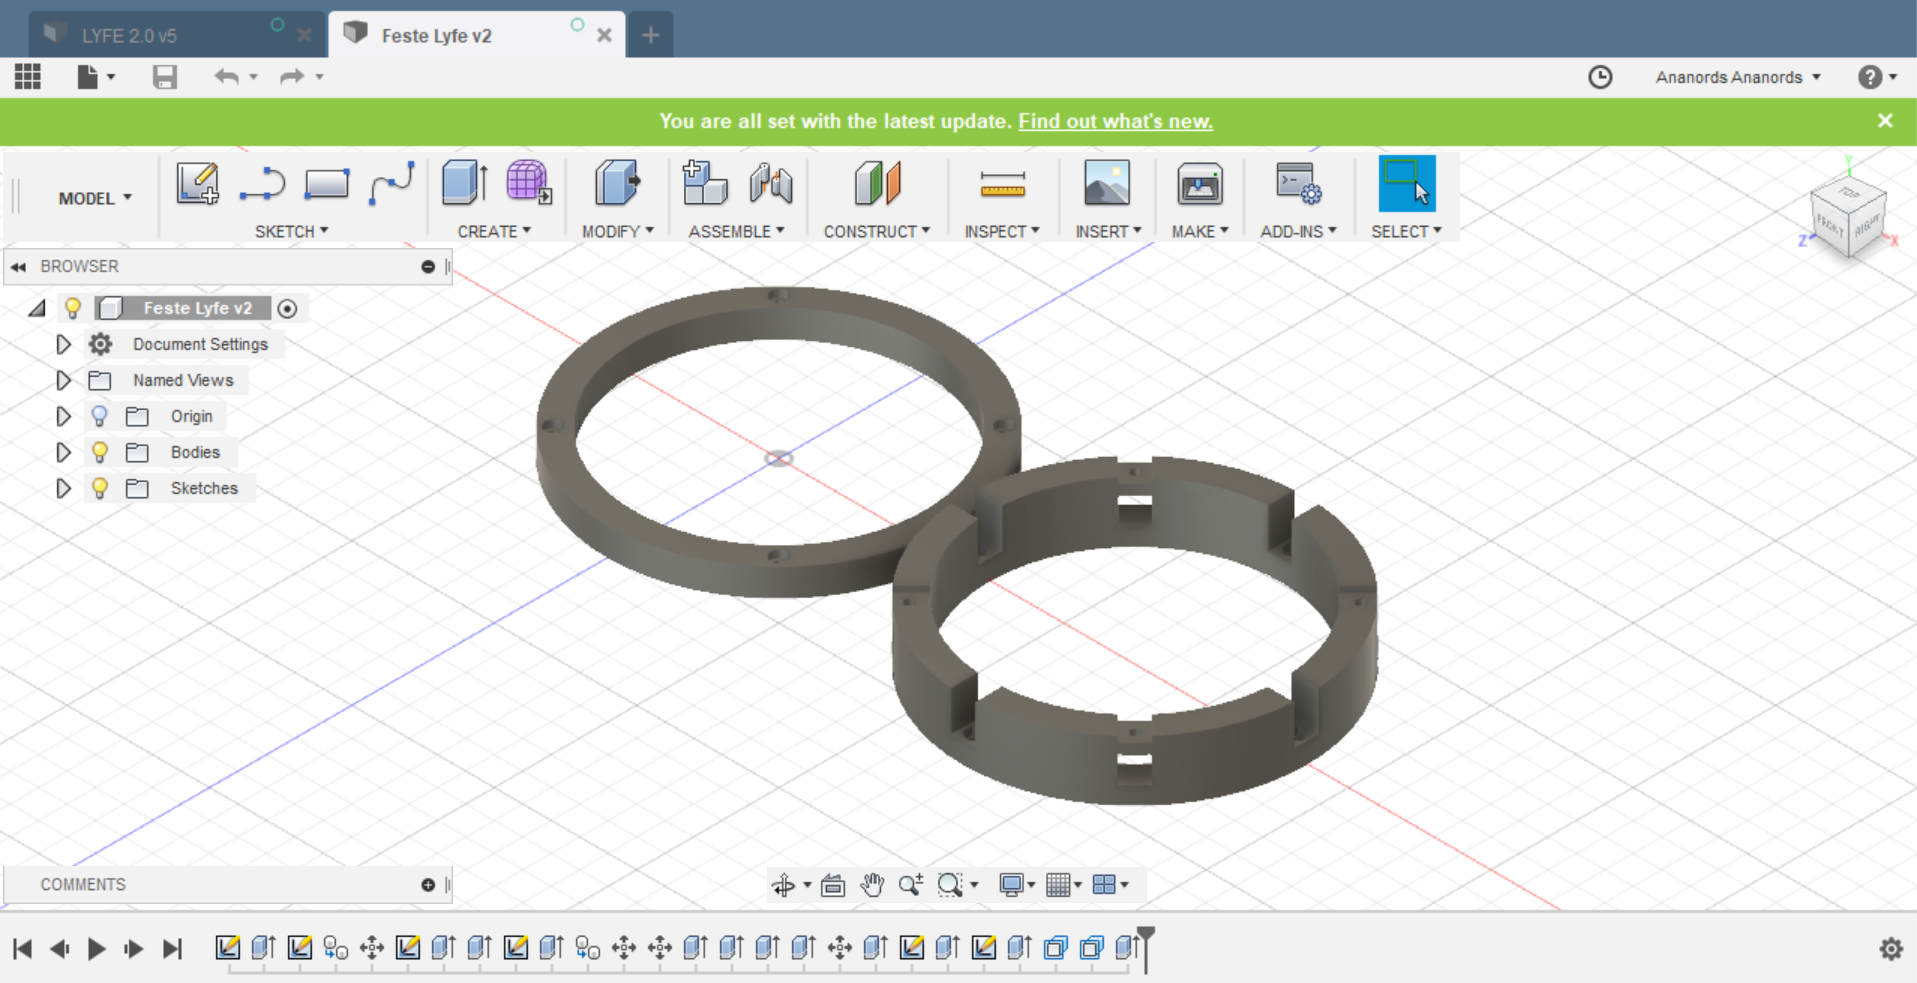Expand Document Settings in the browser
Image resolution: width=1917 pixels, height=983 pixels.
click(63, 344)
